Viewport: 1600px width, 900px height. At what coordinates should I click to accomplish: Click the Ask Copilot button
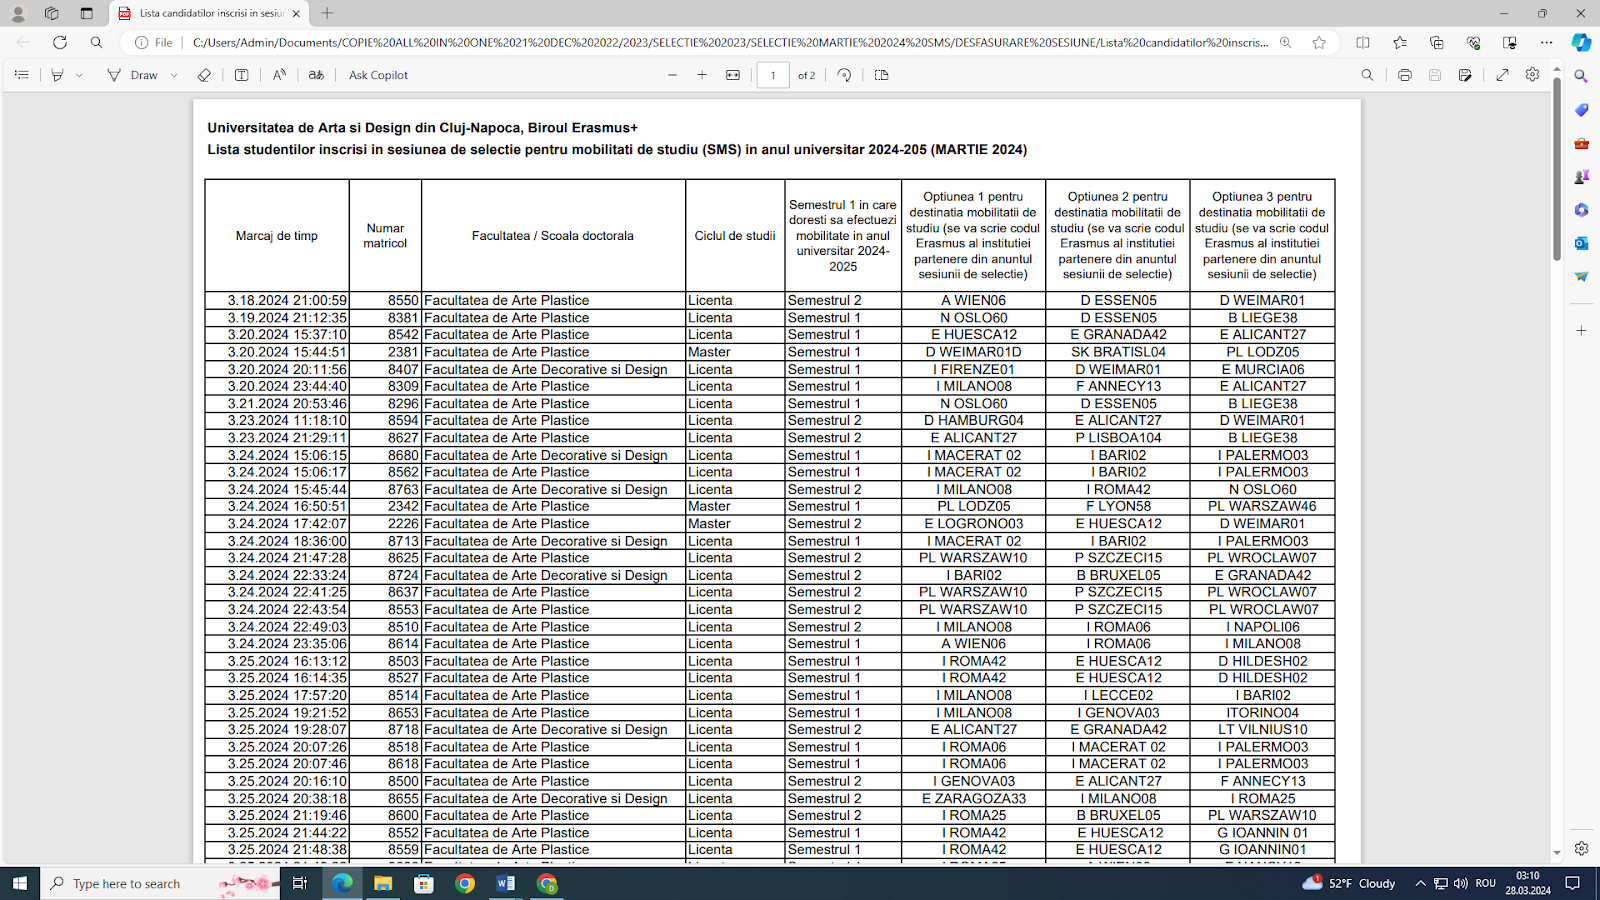click(378, 75)
